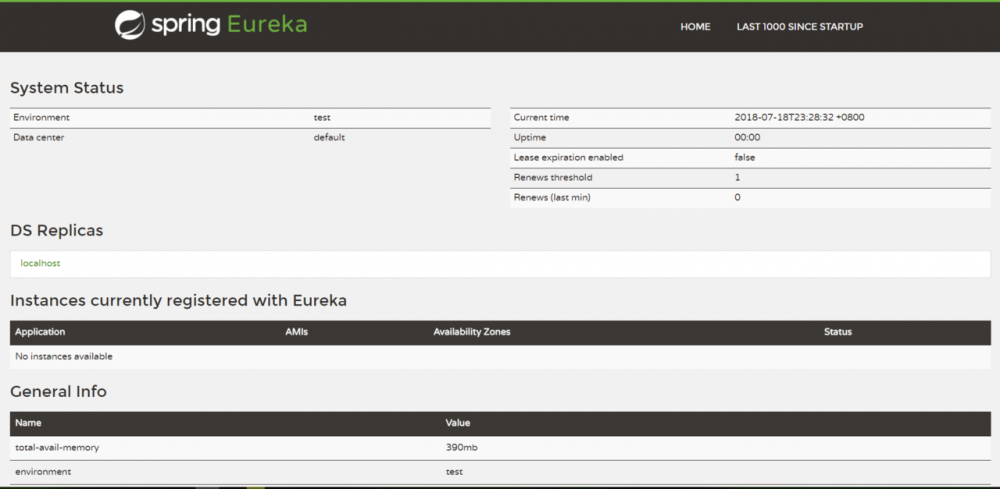This screenshot has width=1000, height=489.
Task: Open LAST 1000 SINCE STARTUP page
Action: point(800,27)
